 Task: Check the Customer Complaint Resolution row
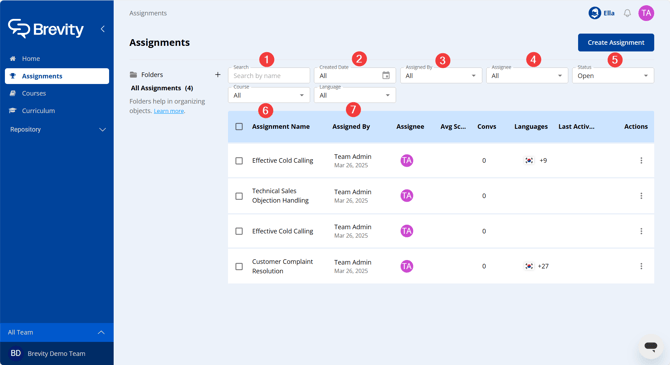tap(239, 266)
